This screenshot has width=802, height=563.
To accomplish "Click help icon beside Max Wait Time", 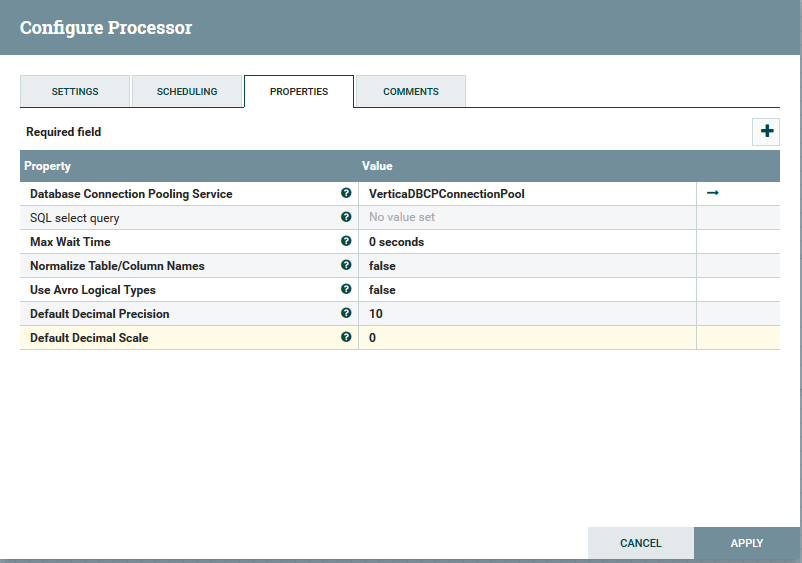I will (x=346, y=241).
